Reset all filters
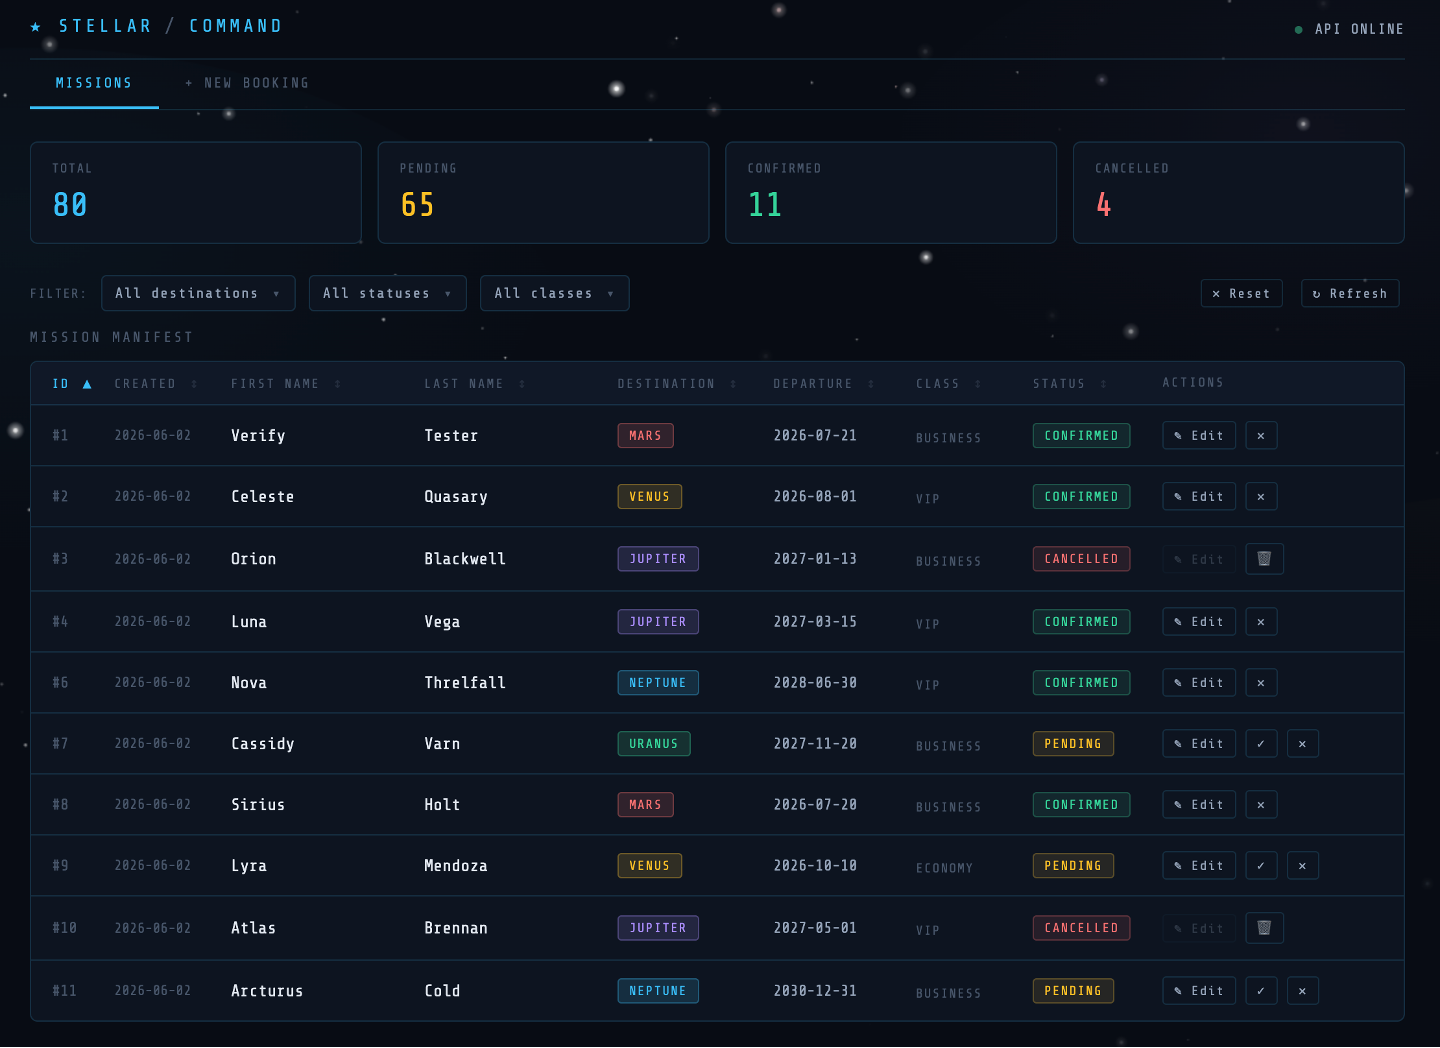Screen dimensions: 1440x1048 pos(1241,294)
